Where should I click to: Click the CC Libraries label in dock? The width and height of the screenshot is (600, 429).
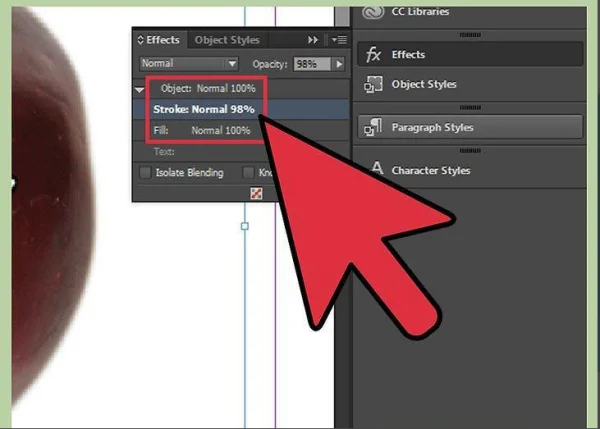pos(420,11)
